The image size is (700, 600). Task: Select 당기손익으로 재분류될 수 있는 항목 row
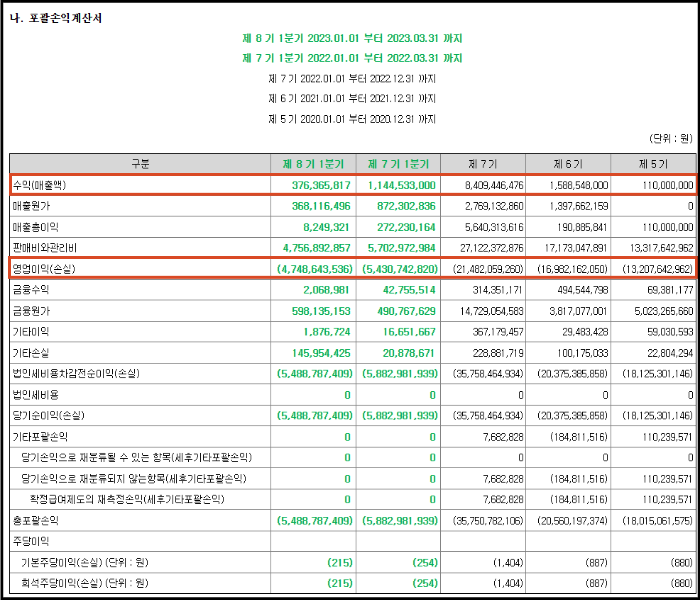(x=137, y=458)
